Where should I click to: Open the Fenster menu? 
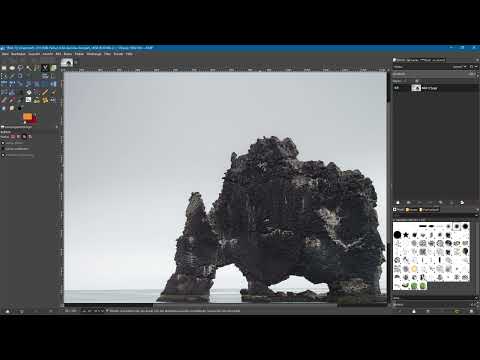118,54
